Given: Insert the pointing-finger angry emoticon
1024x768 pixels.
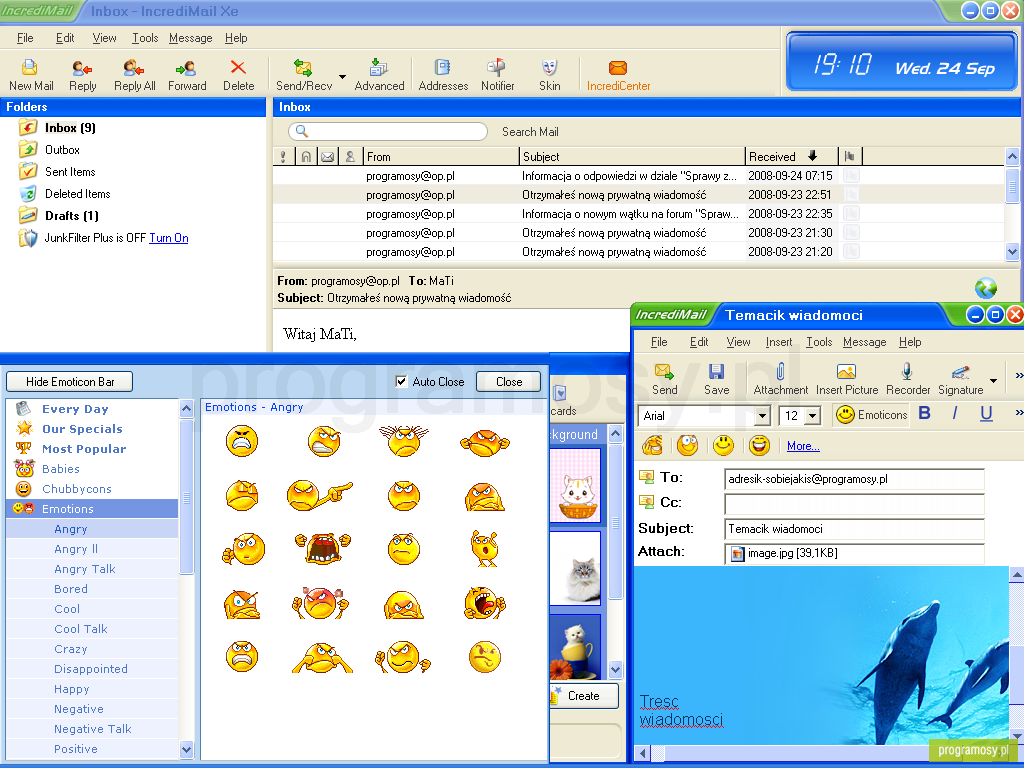Looking at the screenshot, I should [319, 496].
